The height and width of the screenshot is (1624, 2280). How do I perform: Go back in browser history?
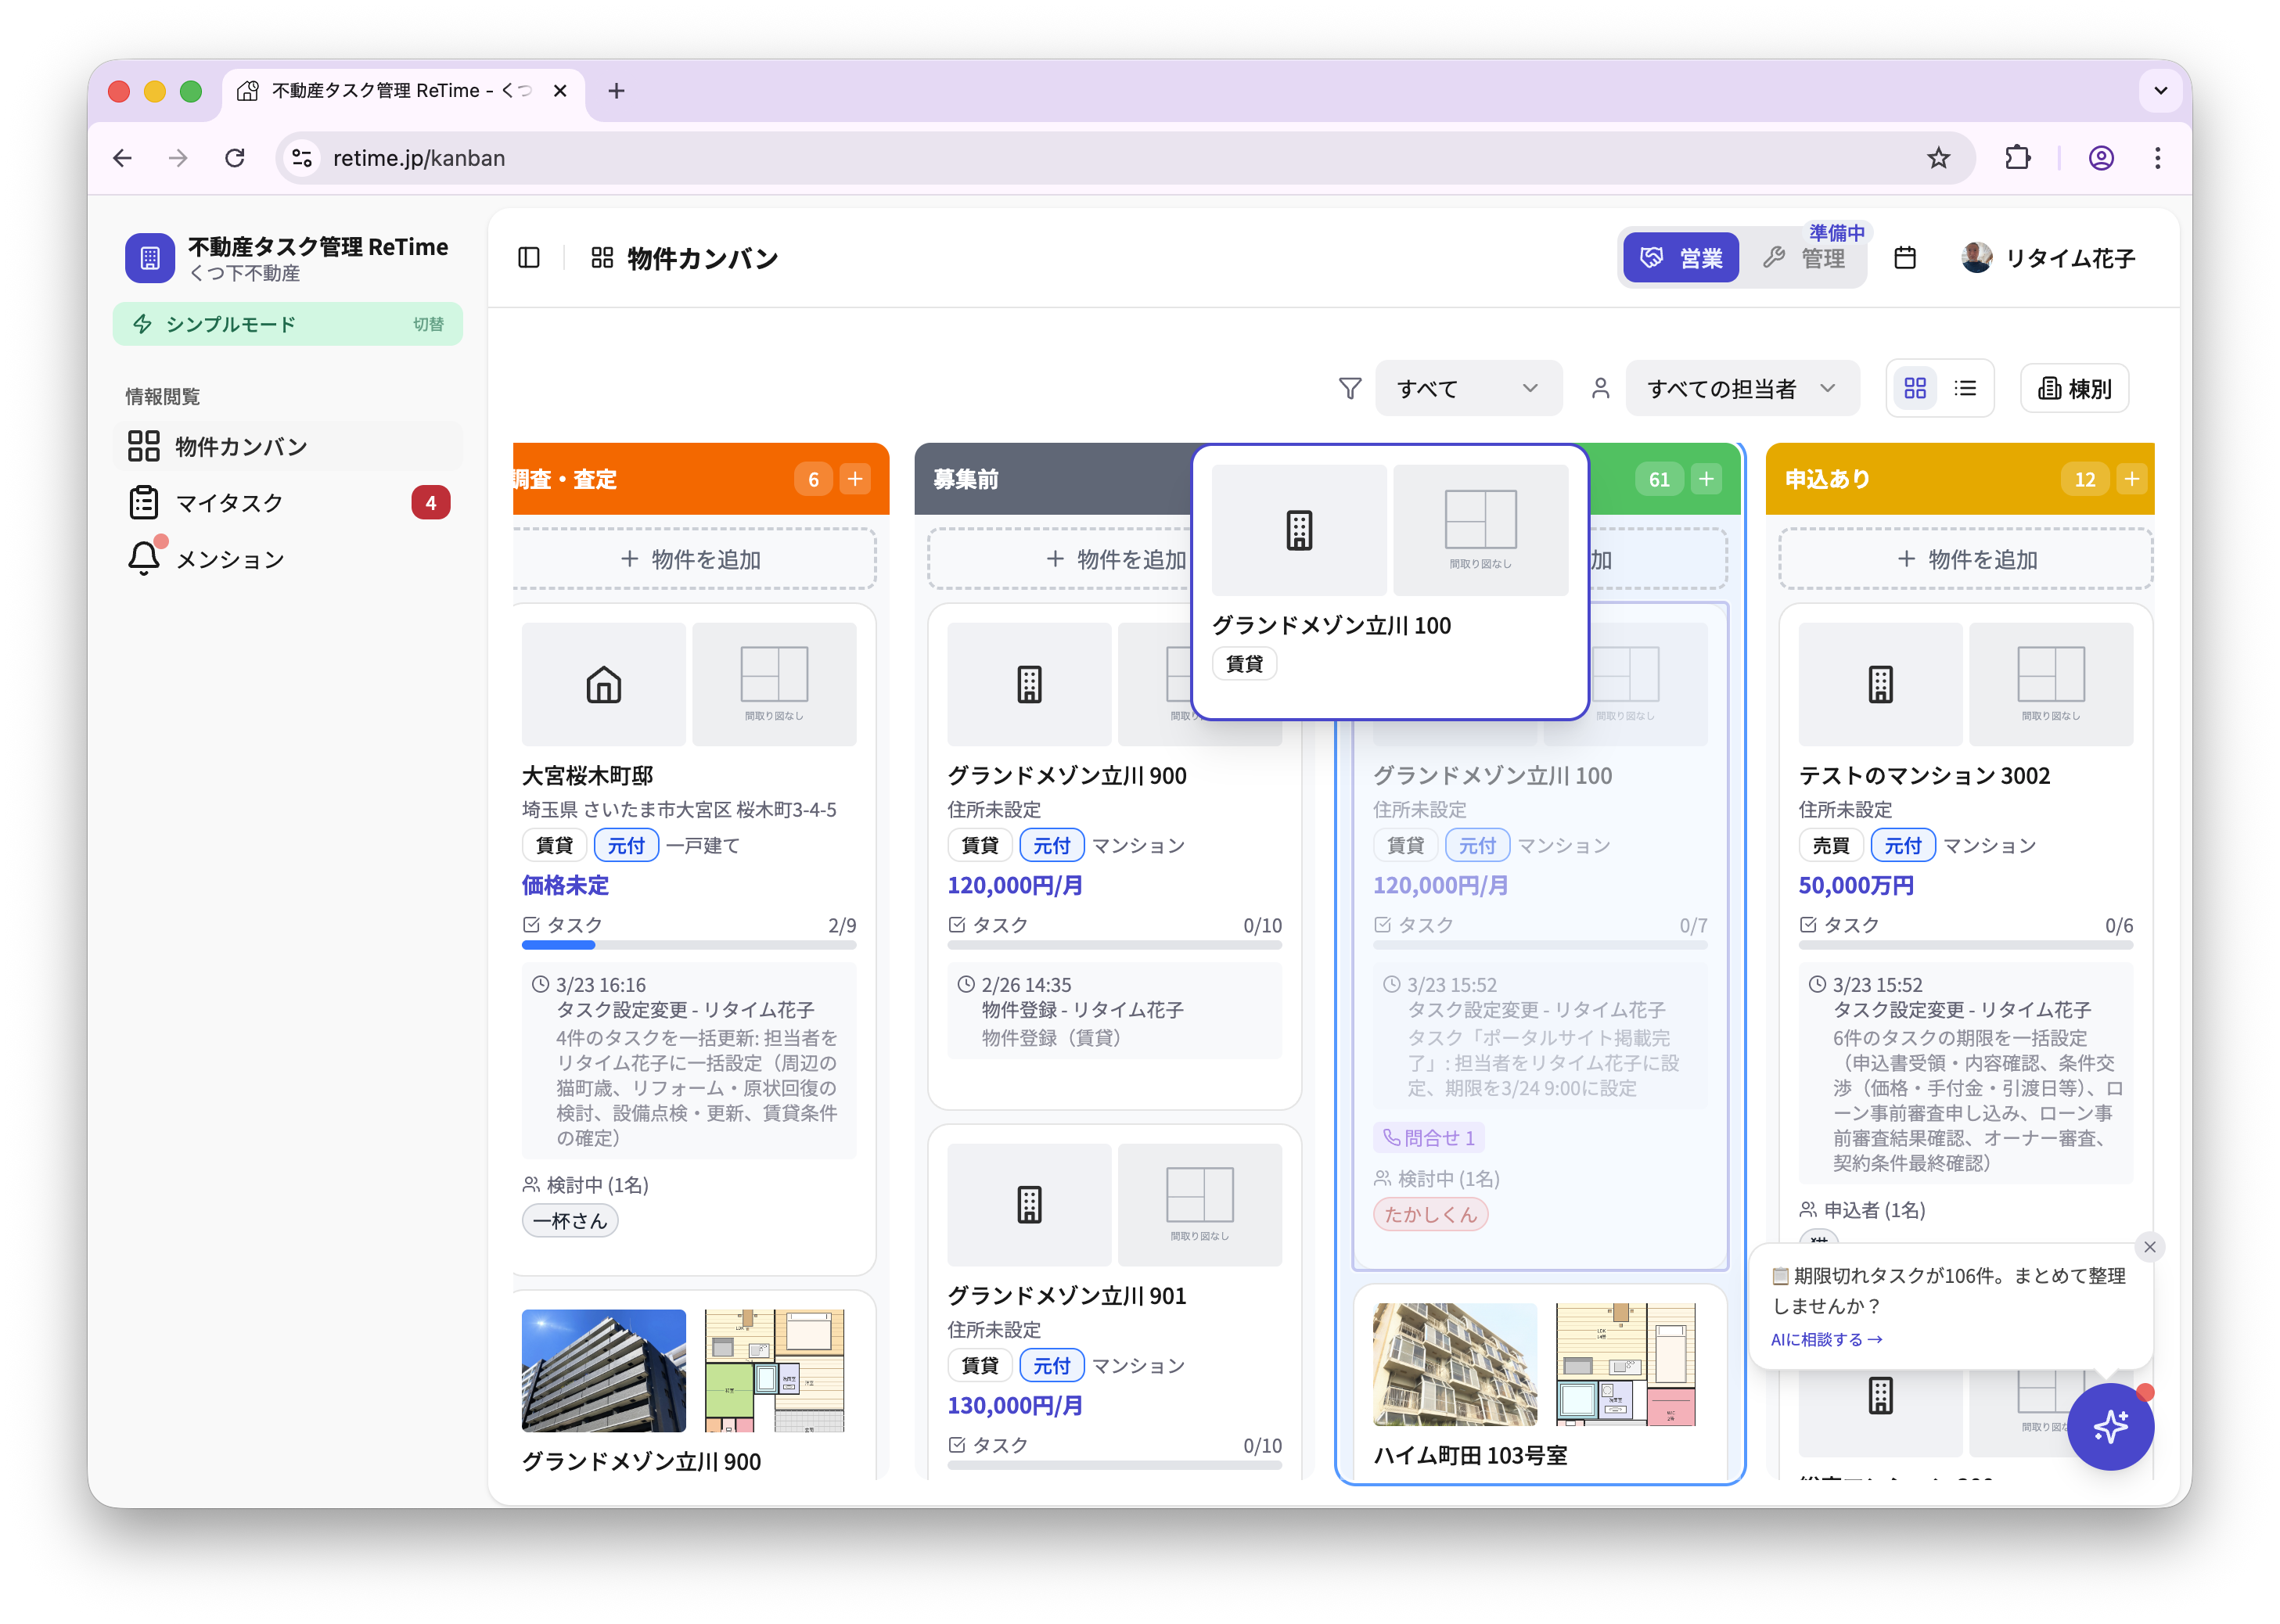point(123,158)
